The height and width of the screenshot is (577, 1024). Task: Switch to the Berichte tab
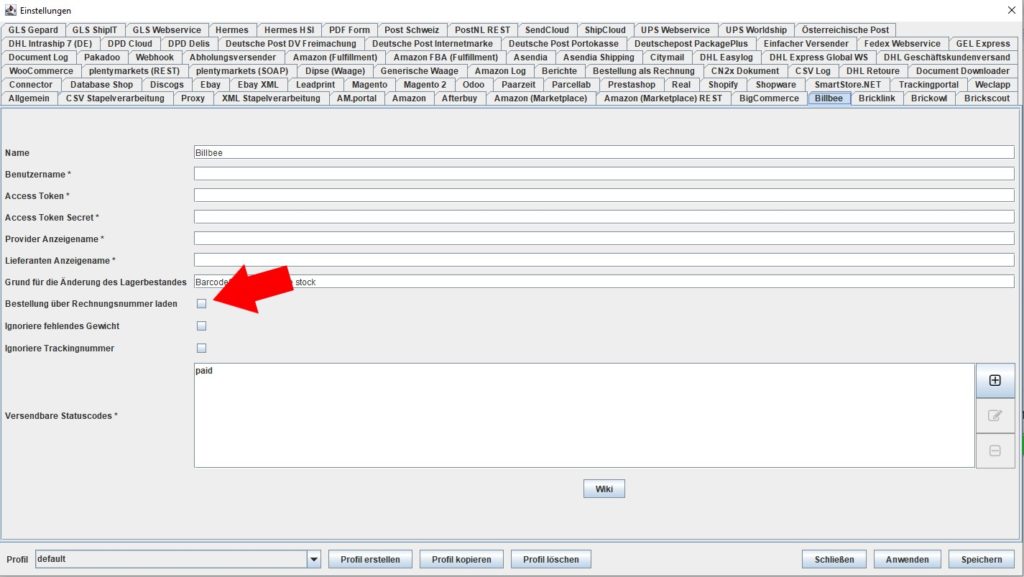point(560,70)
